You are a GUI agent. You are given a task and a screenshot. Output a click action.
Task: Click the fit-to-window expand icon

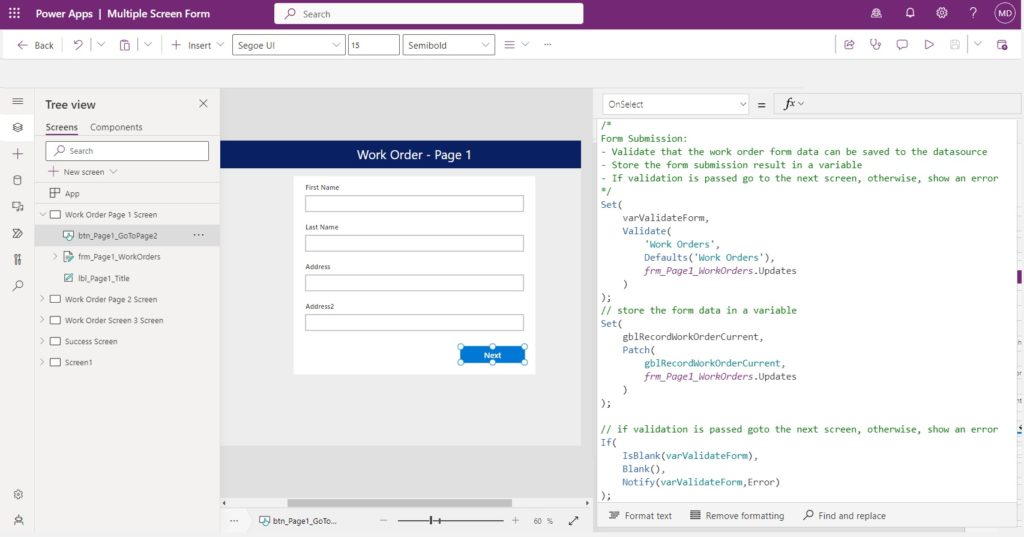click(573, 521)
